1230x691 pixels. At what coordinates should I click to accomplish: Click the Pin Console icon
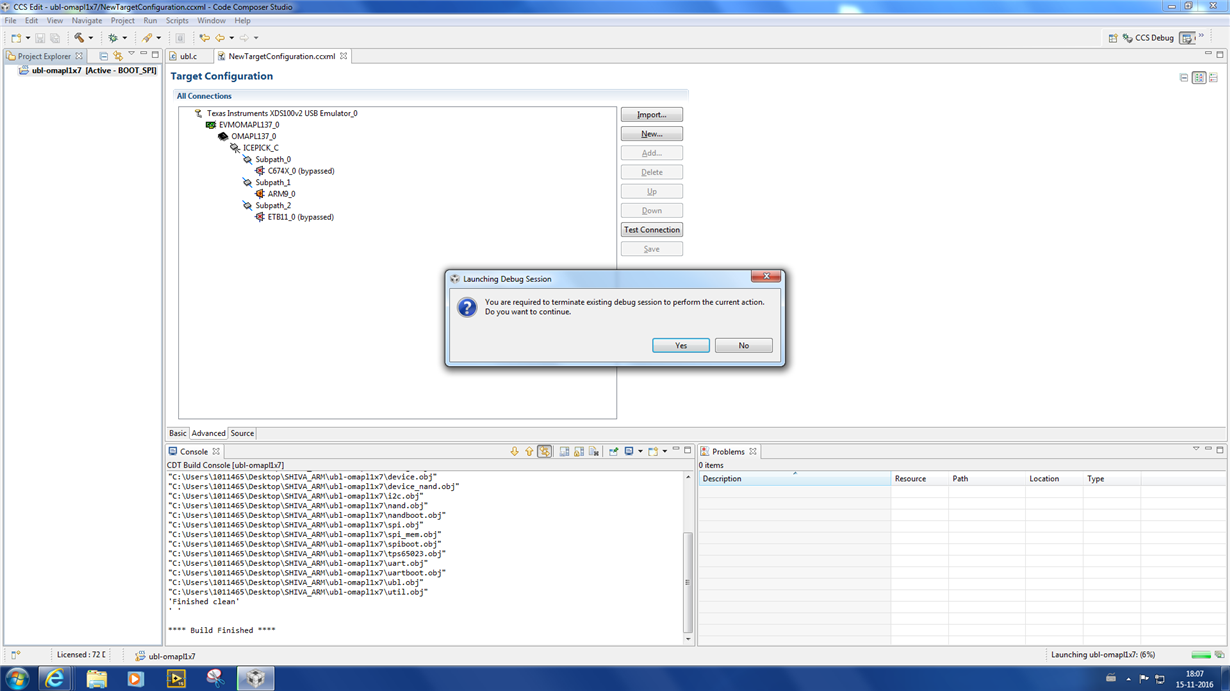613,452
